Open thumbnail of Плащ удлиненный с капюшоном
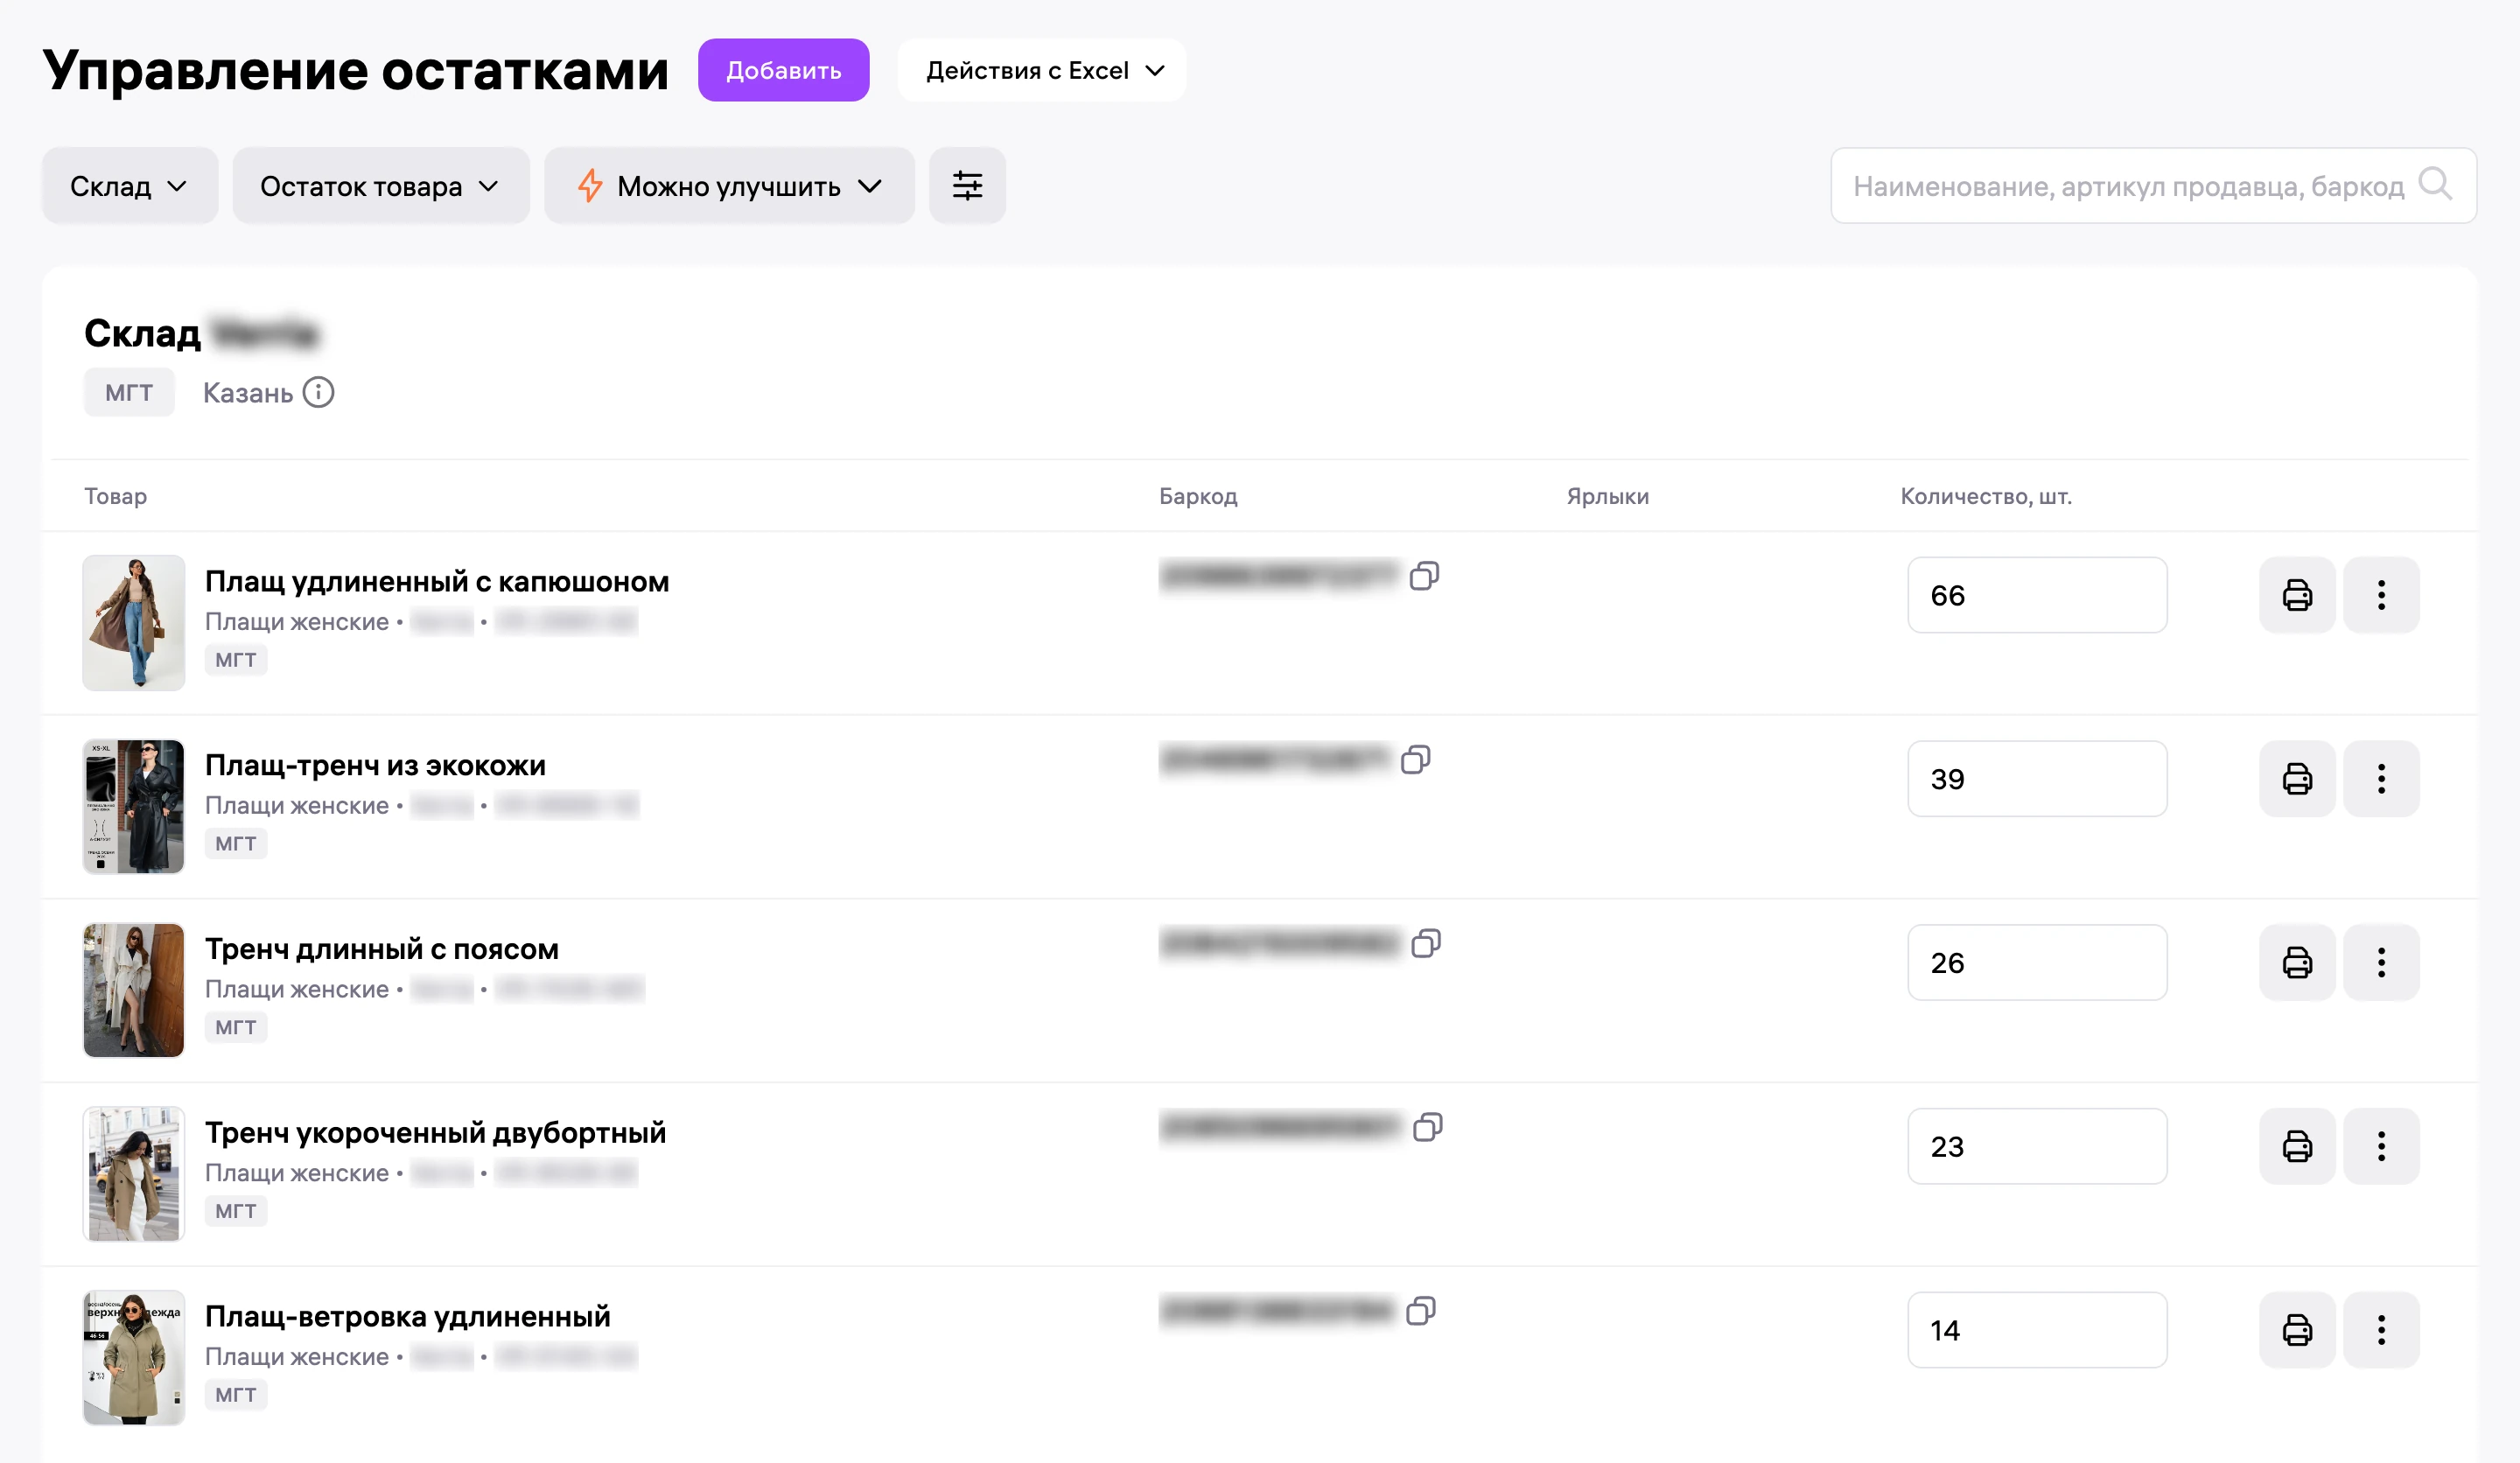The image size is (2520, 1463). [134, 623]
